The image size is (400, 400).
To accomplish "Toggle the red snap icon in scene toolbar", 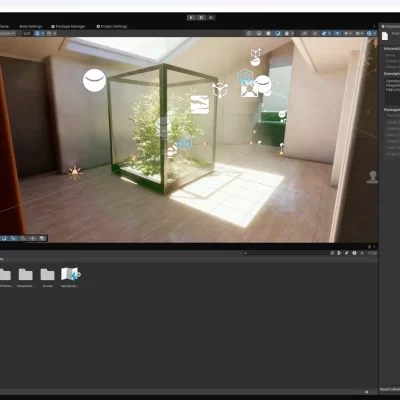I will (49, 33).
